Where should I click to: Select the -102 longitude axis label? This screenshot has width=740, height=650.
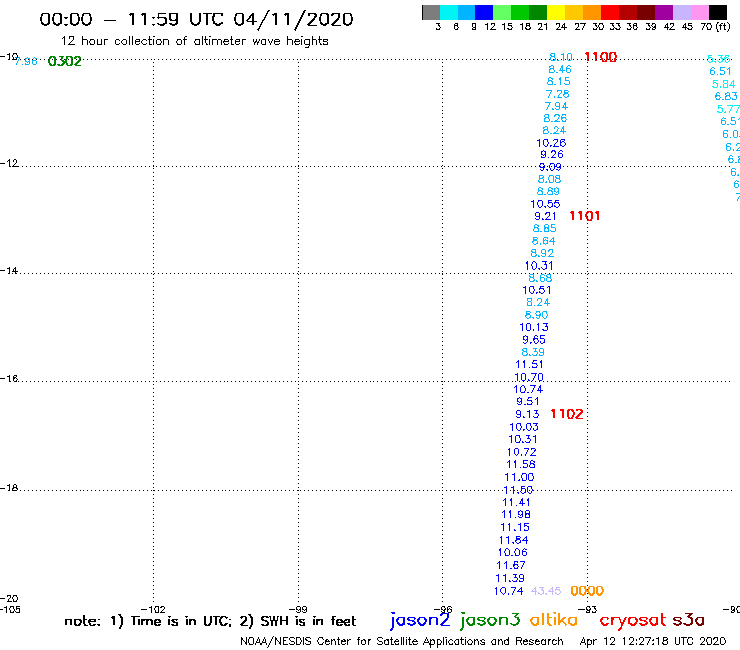(153, 609)
